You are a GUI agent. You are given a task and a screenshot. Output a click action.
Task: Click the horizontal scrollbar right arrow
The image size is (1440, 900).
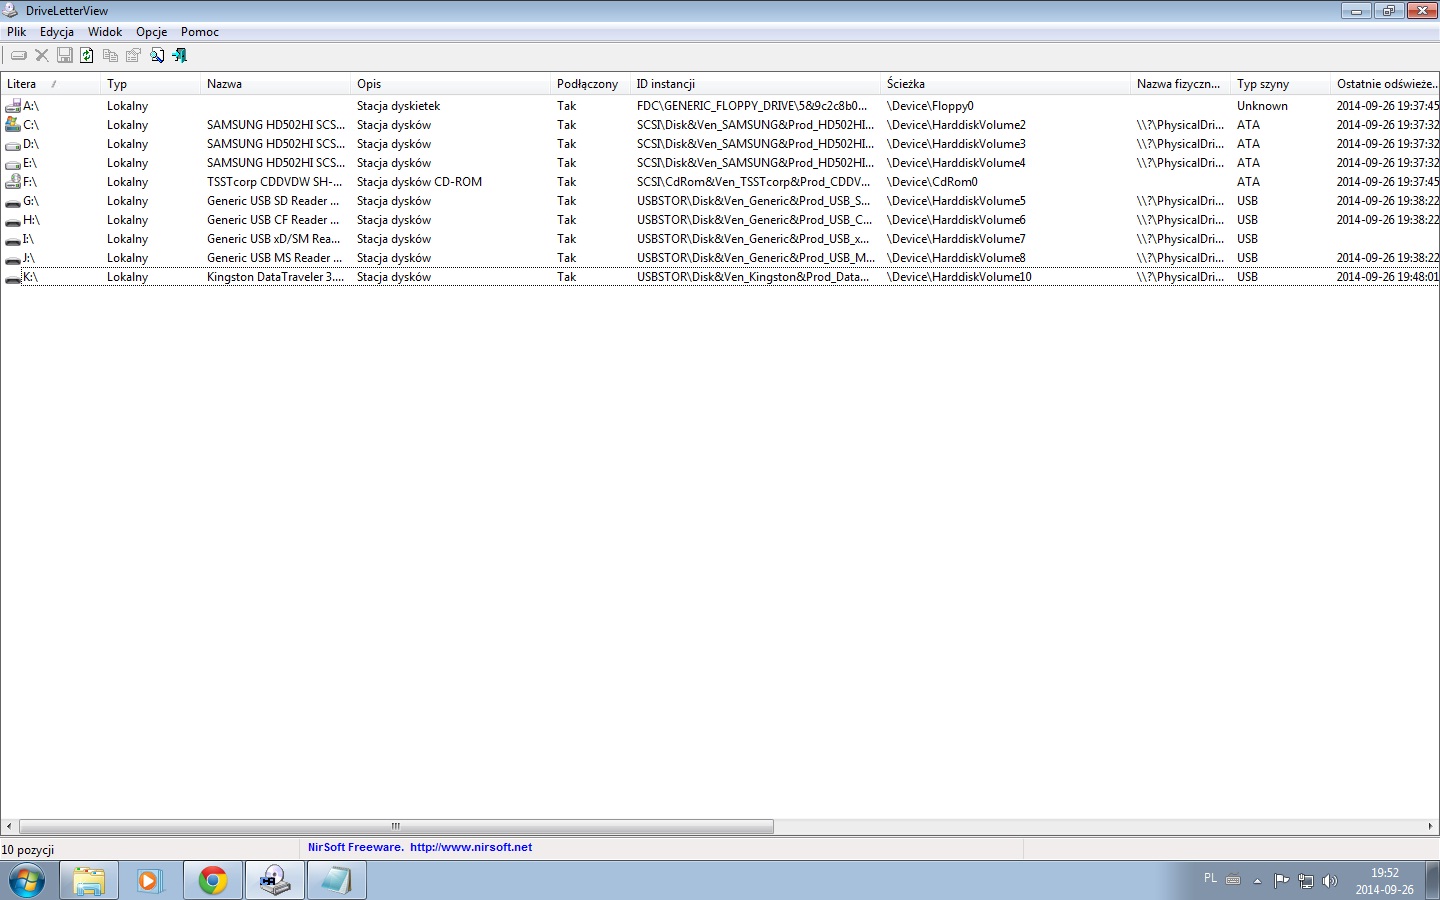[x=1430, y=827]
